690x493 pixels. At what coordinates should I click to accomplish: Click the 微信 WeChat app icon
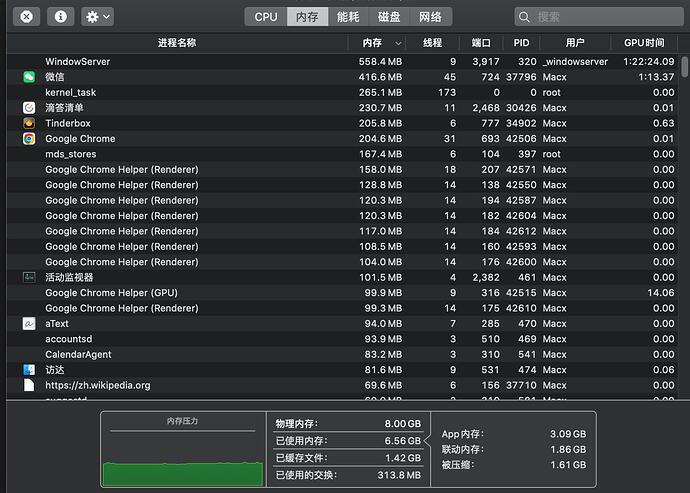29,77
